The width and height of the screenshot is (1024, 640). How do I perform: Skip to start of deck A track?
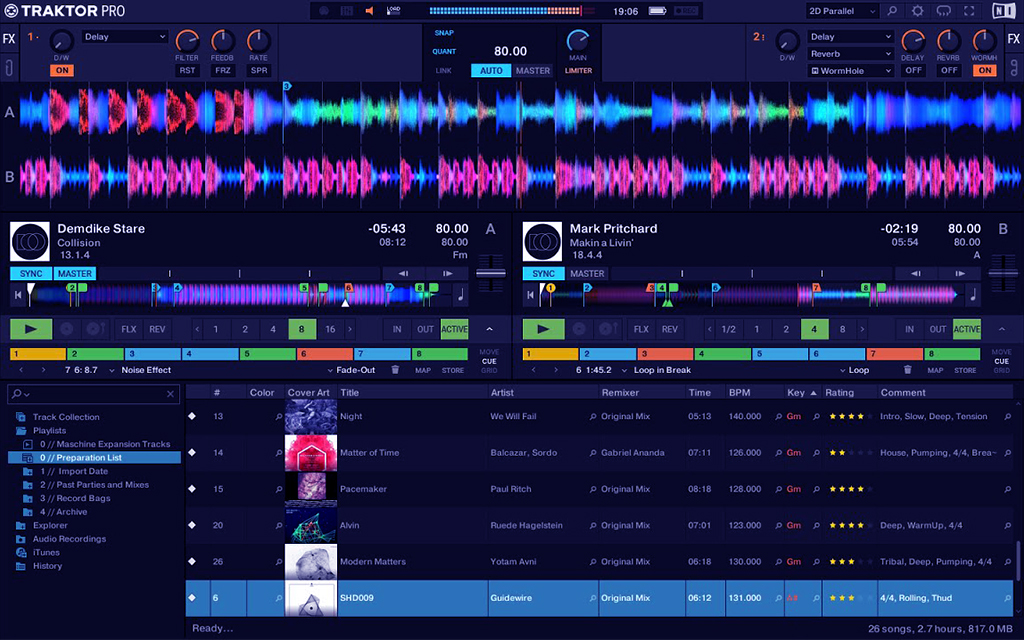point(18,295)
